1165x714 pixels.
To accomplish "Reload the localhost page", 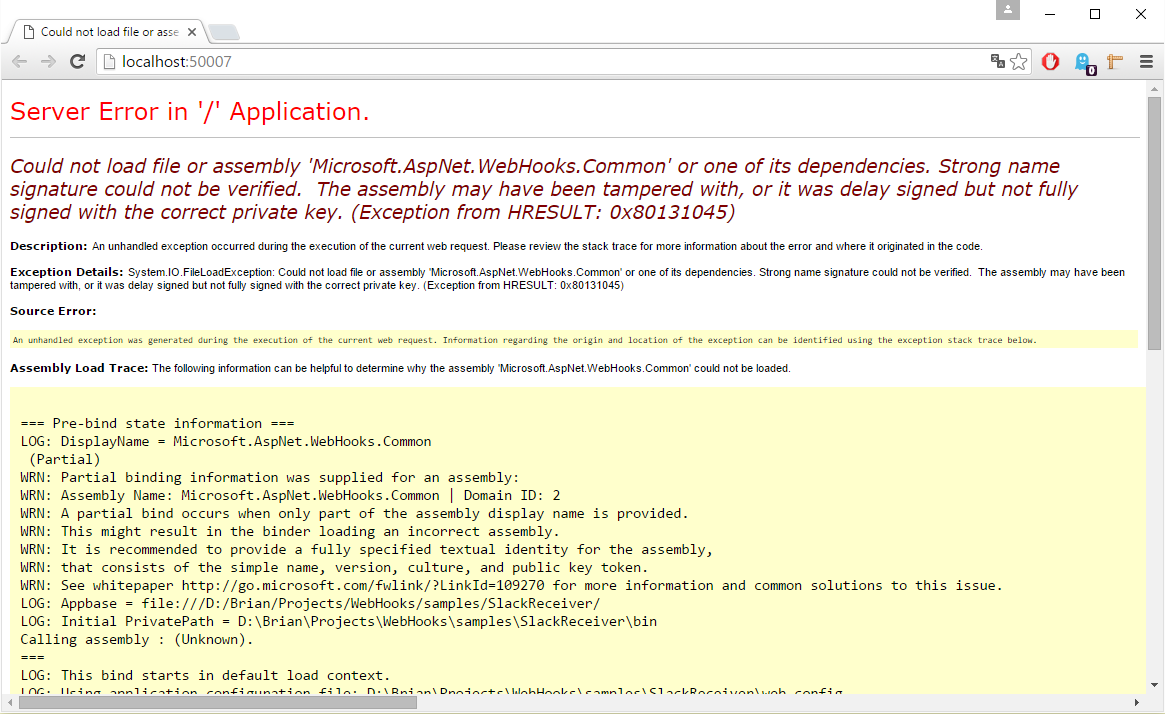I will (77, 62).
